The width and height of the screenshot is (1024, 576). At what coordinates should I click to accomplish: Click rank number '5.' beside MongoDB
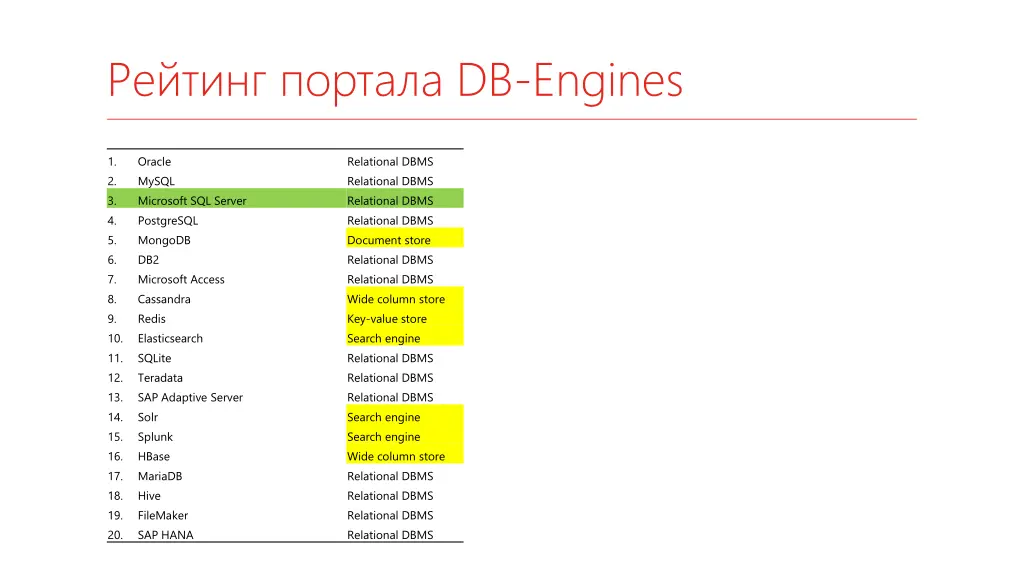click(112, 240)
